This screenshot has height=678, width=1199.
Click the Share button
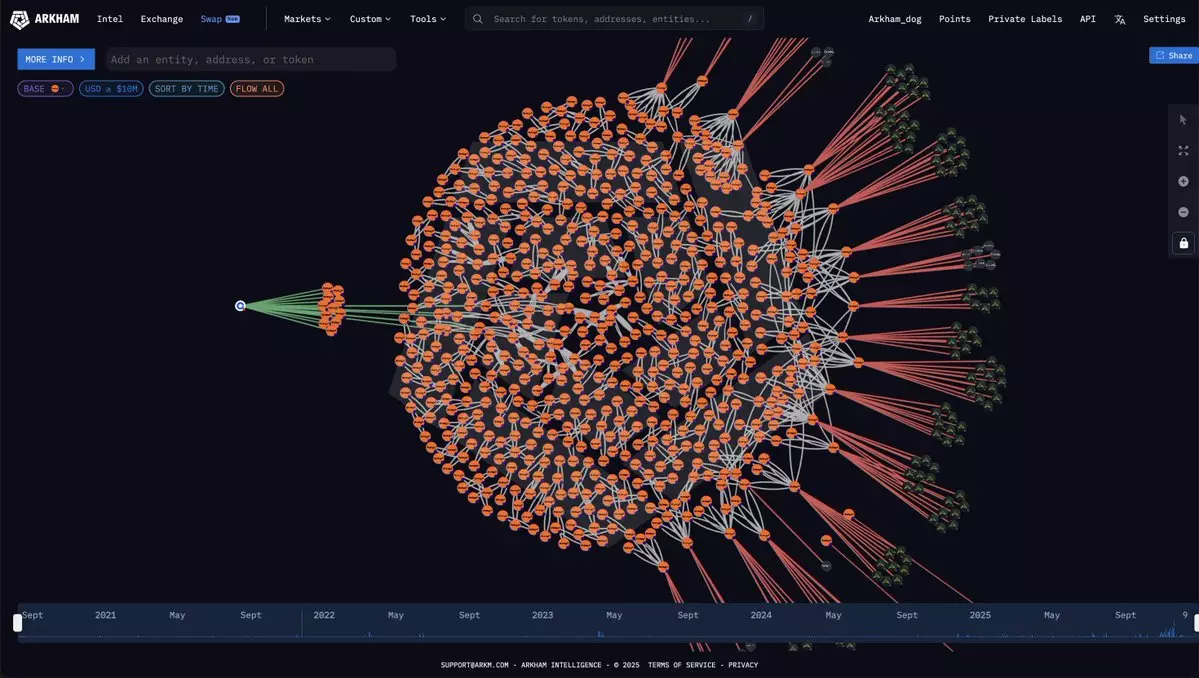pos(1173,56)
